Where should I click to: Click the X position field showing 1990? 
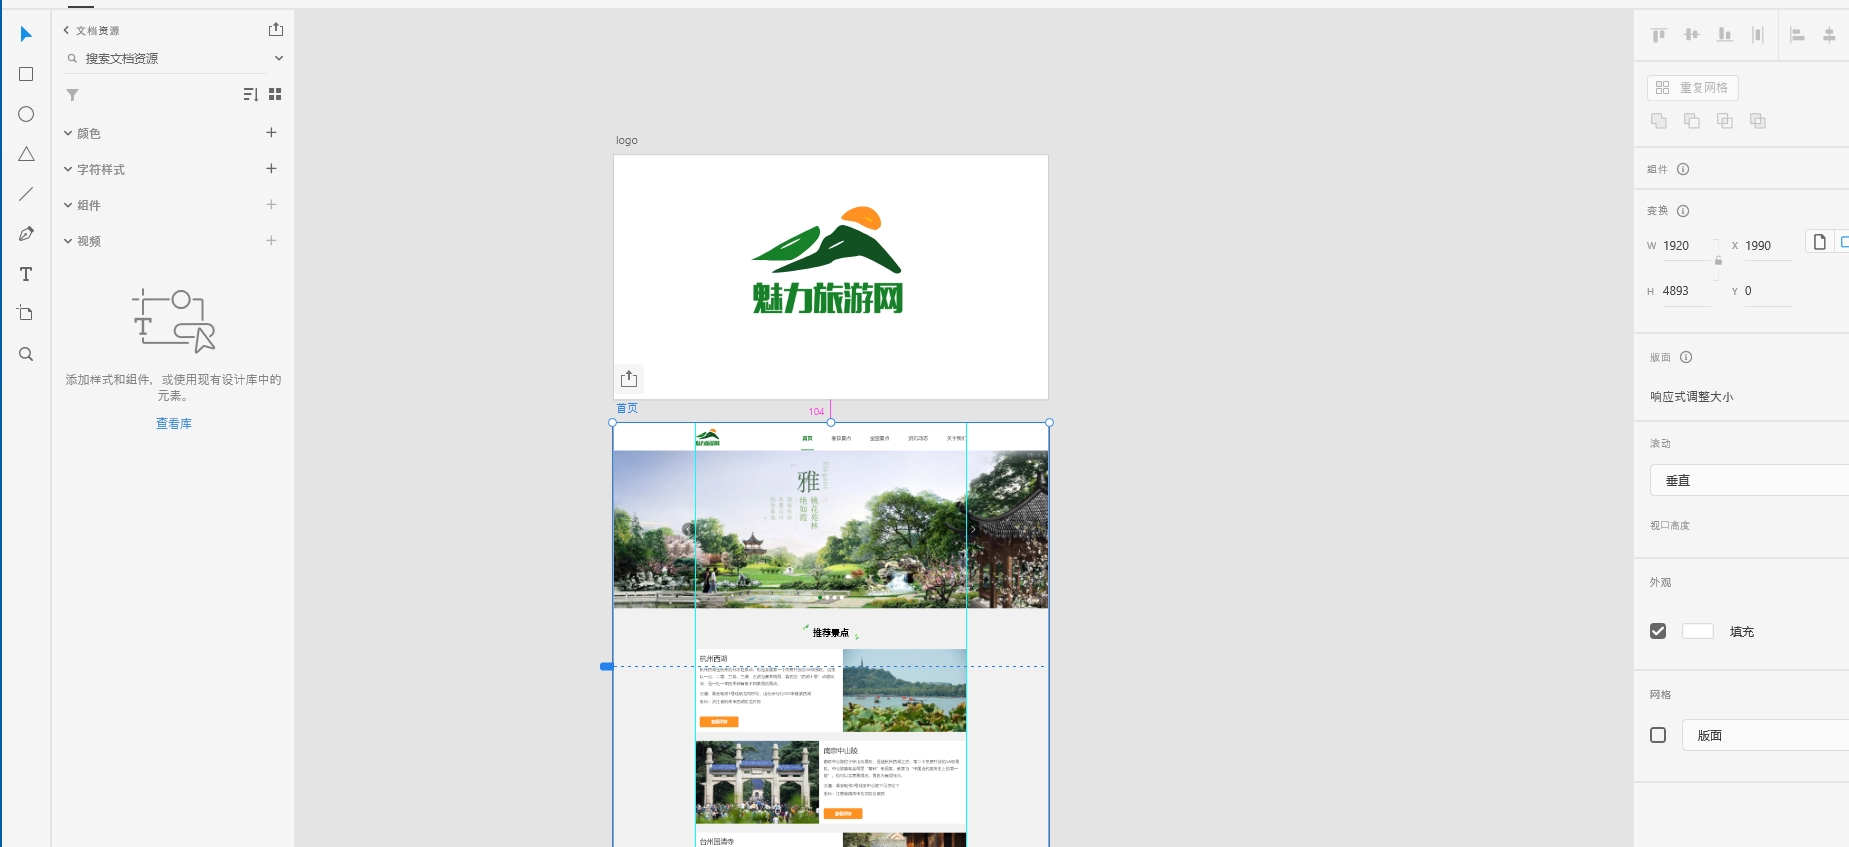tap(1768, 246)
